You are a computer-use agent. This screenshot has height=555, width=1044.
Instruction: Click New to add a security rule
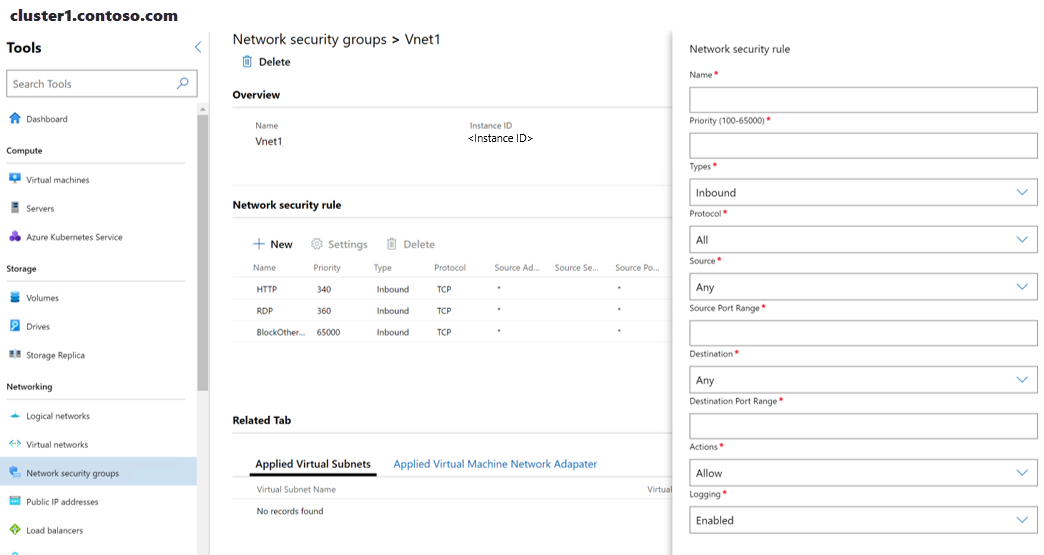[272, 244]
